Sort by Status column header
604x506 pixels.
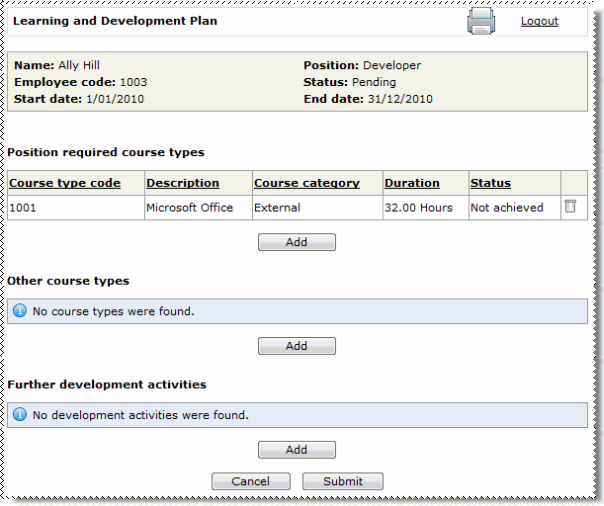click(x=490, y=183)
